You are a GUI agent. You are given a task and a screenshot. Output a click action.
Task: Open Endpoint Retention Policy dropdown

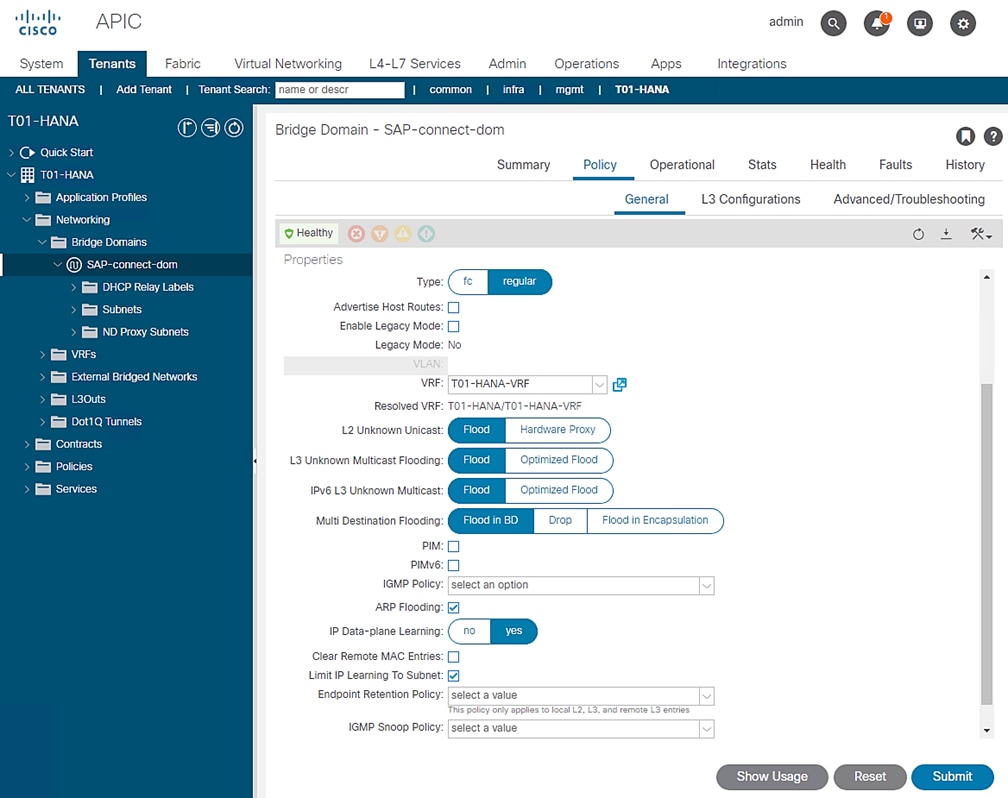point(706,696)
